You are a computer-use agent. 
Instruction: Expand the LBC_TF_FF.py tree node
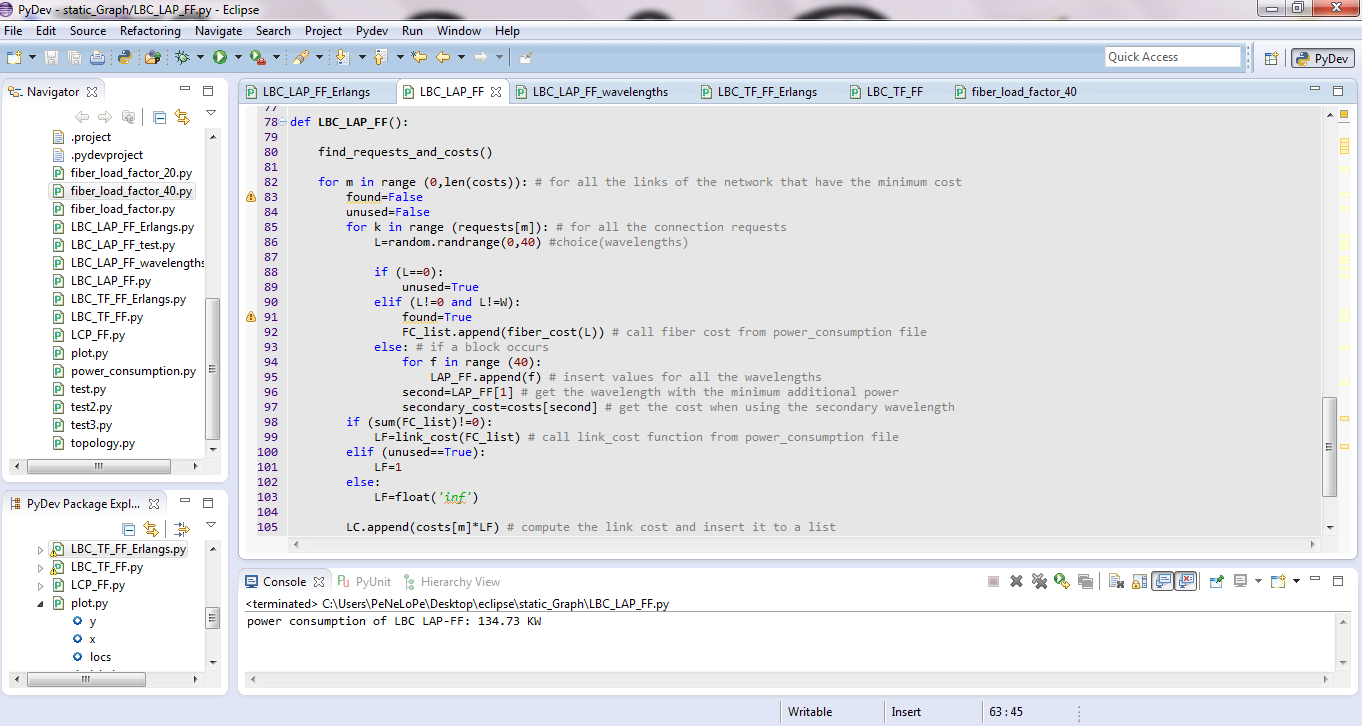point(41,567)
